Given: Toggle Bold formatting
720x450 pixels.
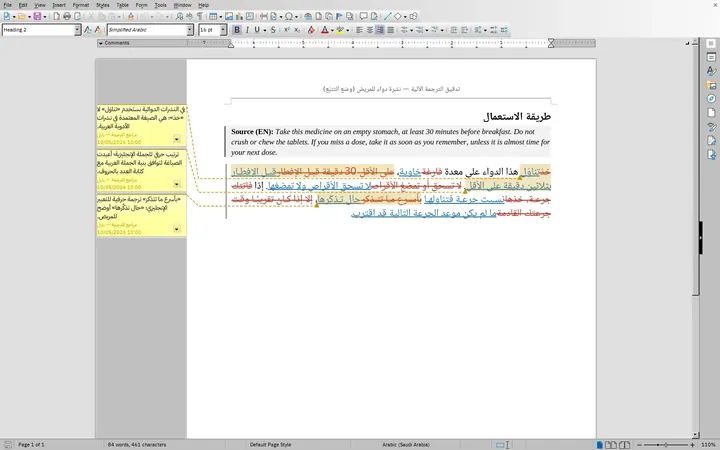Looking at the screenshot, I should (x=236, y=30).
